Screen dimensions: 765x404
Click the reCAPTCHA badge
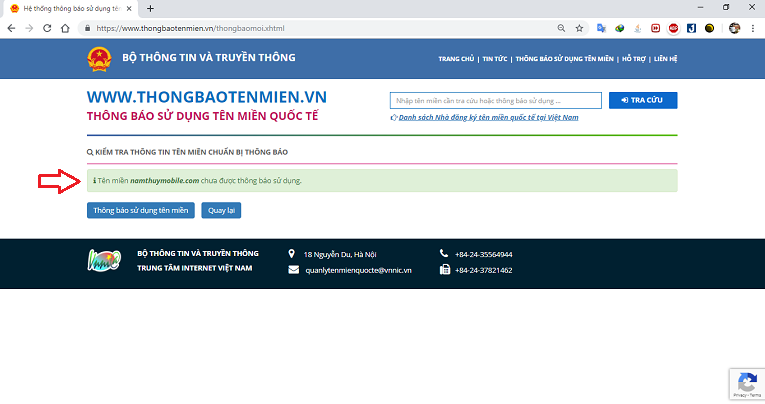point(747,384)
